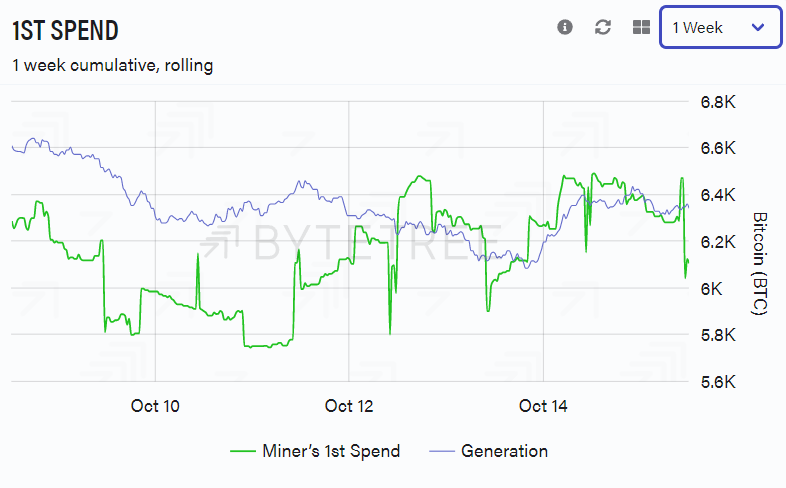This screenshot has width=786, height=488.
Task: Select the Oct 12 date axis label
Action: click(x=349, y=406)
